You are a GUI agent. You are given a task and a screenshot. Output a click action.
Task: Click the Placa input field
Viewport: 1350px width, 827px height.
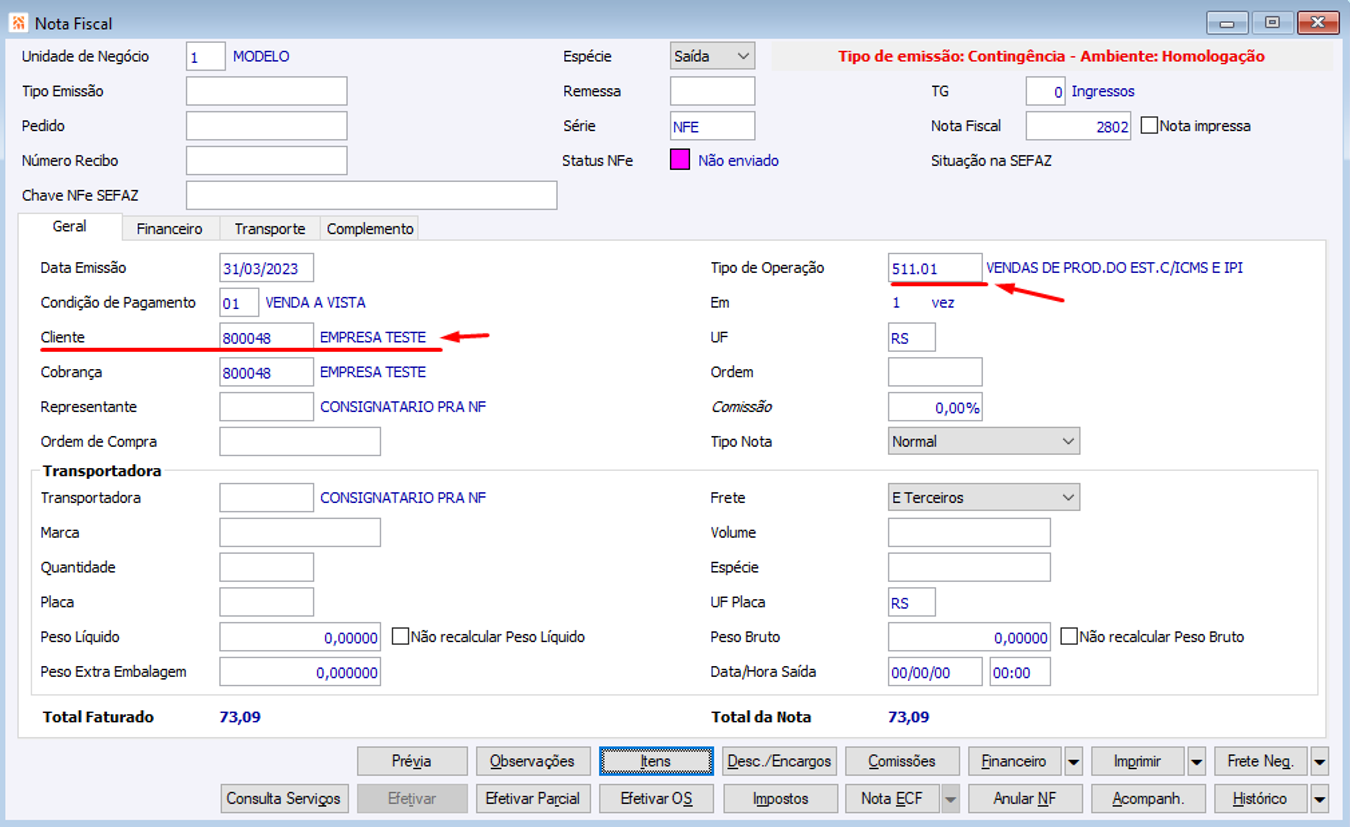(x=266, y=602)
